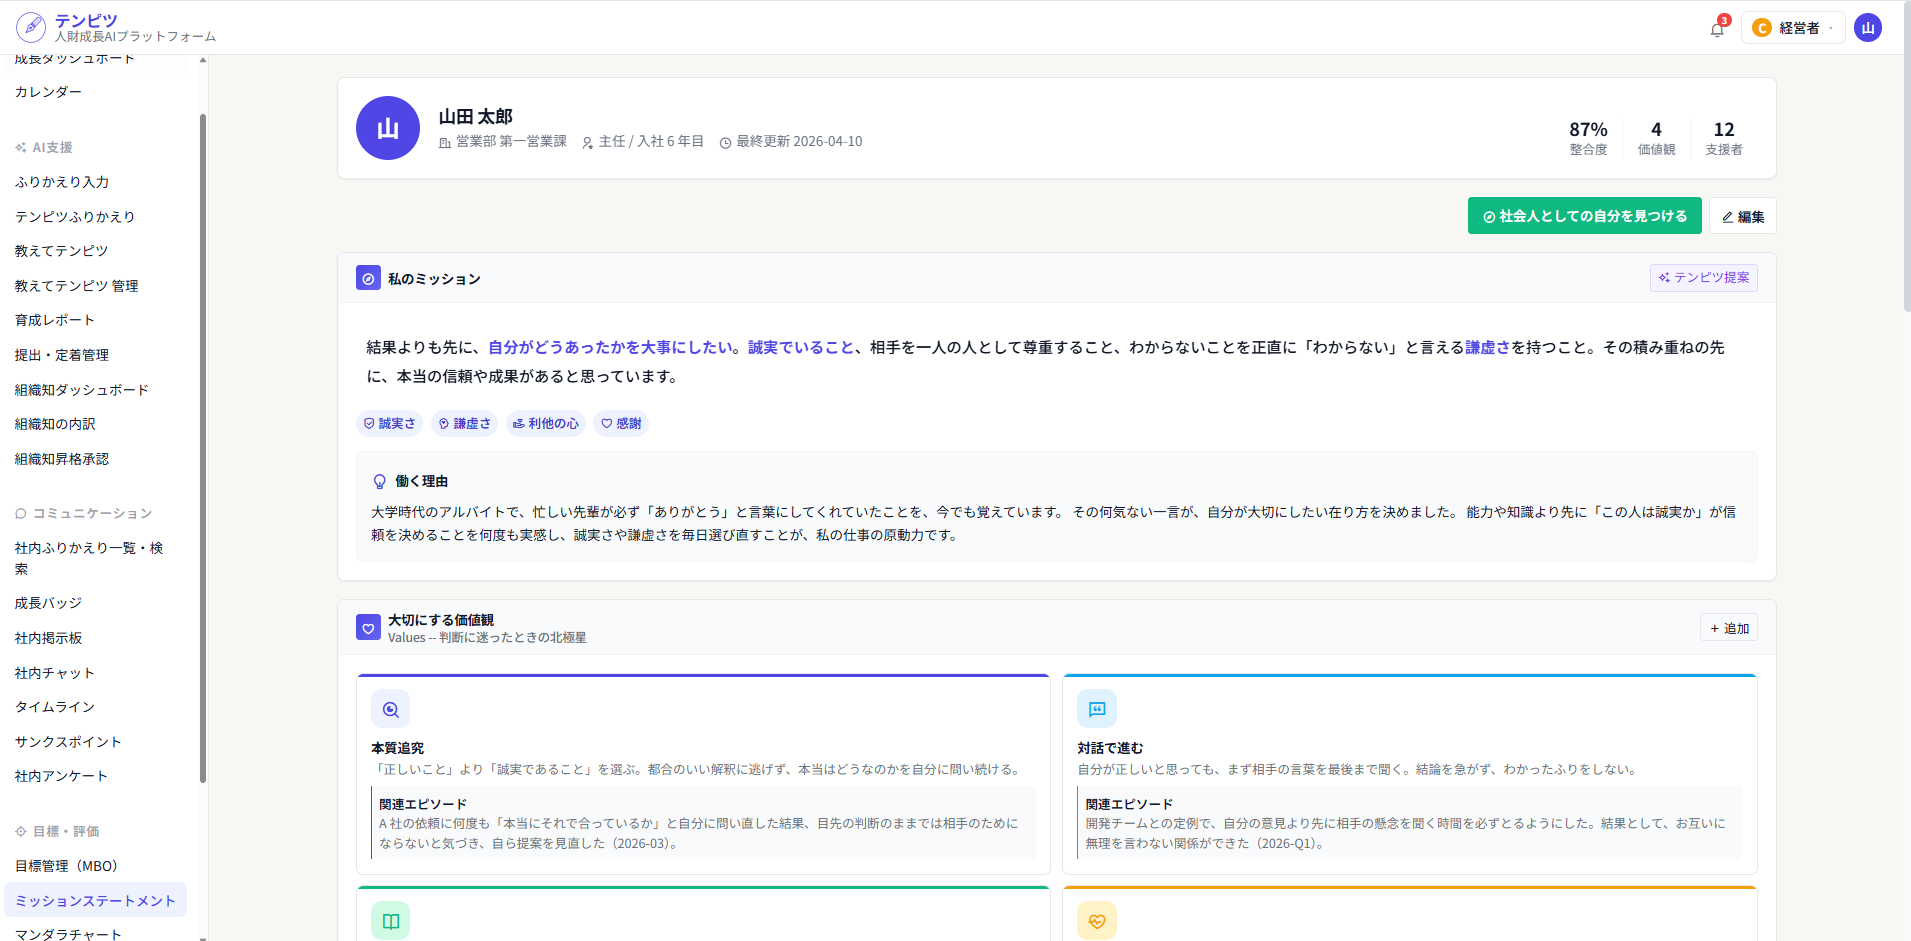The image size is (1911, 941).
Task: Click the Tenpitsu pen logo icon
Action: (x=31, y=27)
